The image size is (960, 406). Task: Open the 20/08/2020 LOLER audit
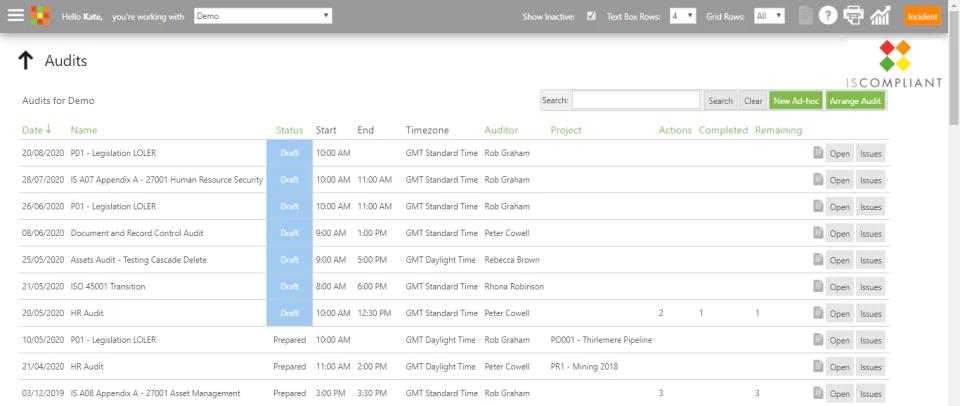(839, 154)
